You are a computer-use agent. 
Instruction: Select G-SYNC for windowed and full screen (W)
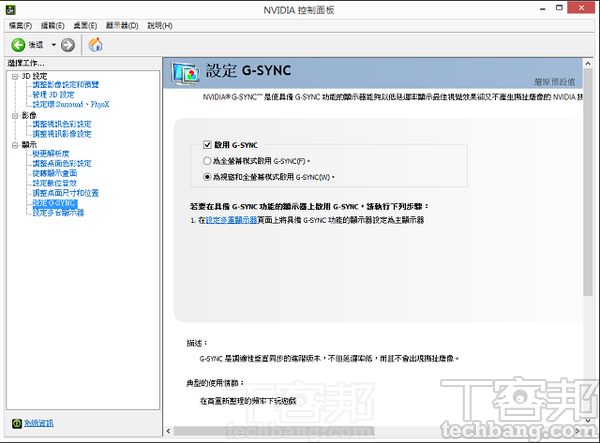pyautogui.click(x=207, y=177)
